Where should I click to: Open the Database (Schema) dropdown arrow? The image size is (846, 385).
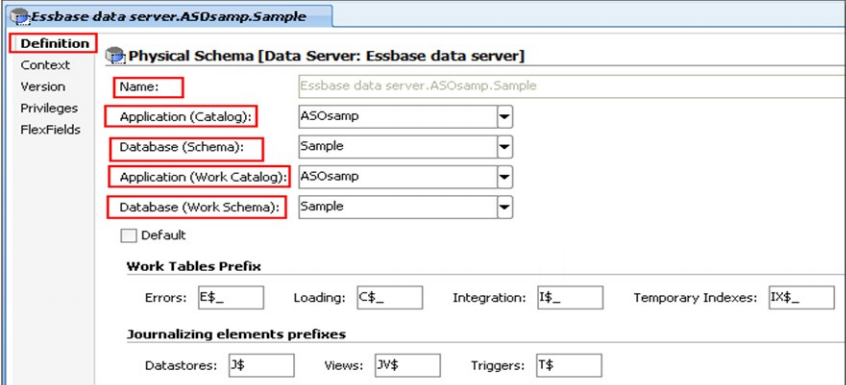(x=504, y=147)
